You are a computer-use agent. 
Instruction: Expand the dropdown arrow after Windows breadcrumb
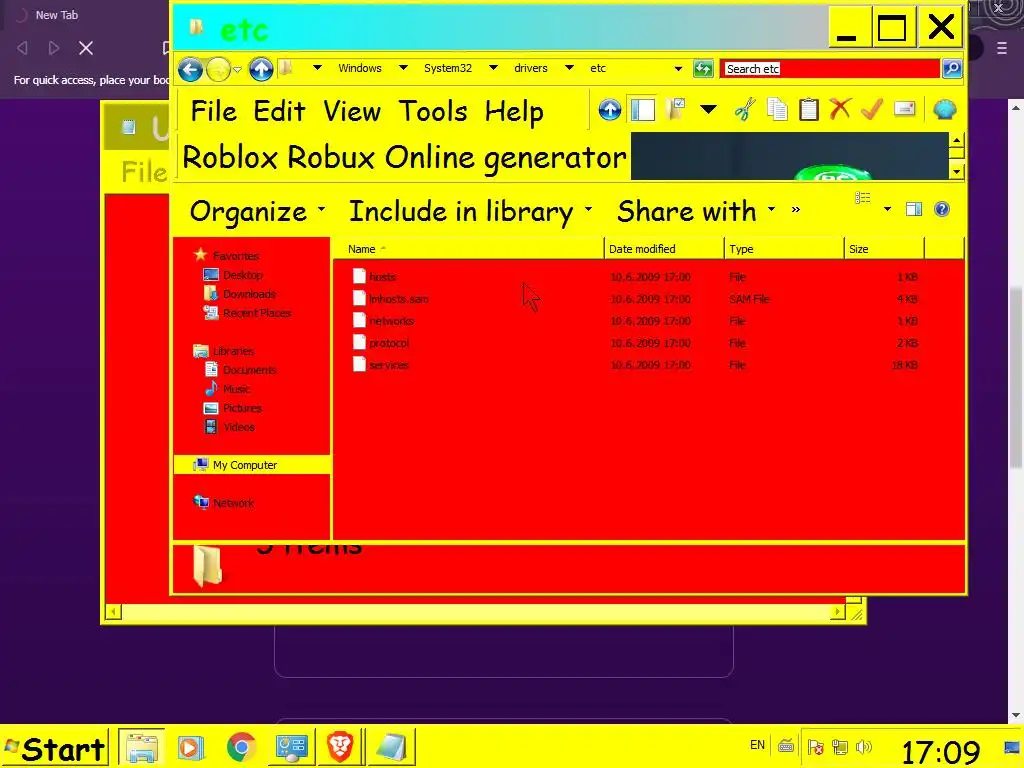point(404,68)
